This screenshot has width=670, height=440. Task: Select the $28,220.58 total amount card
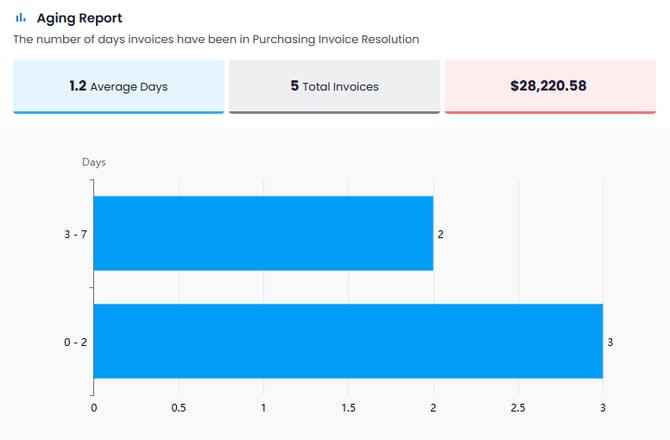click(548, 86)
